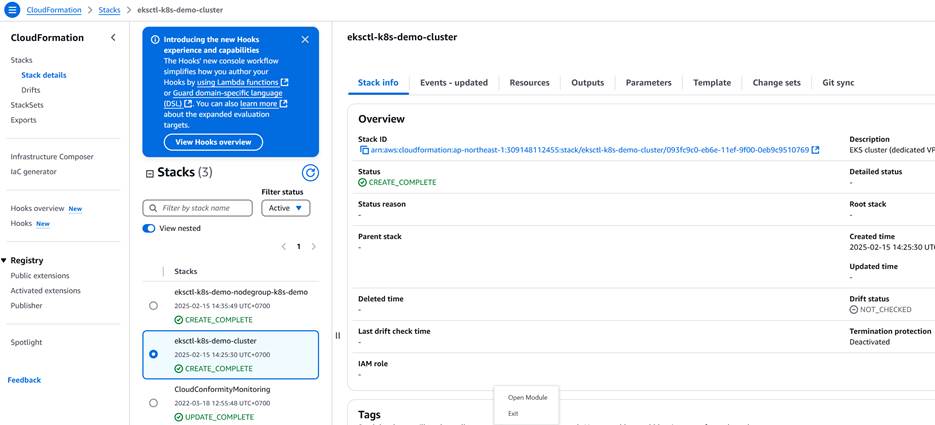Go to next stacks page arrow
The width and height of the screenshot is (935, 425).
pos(314,246)
